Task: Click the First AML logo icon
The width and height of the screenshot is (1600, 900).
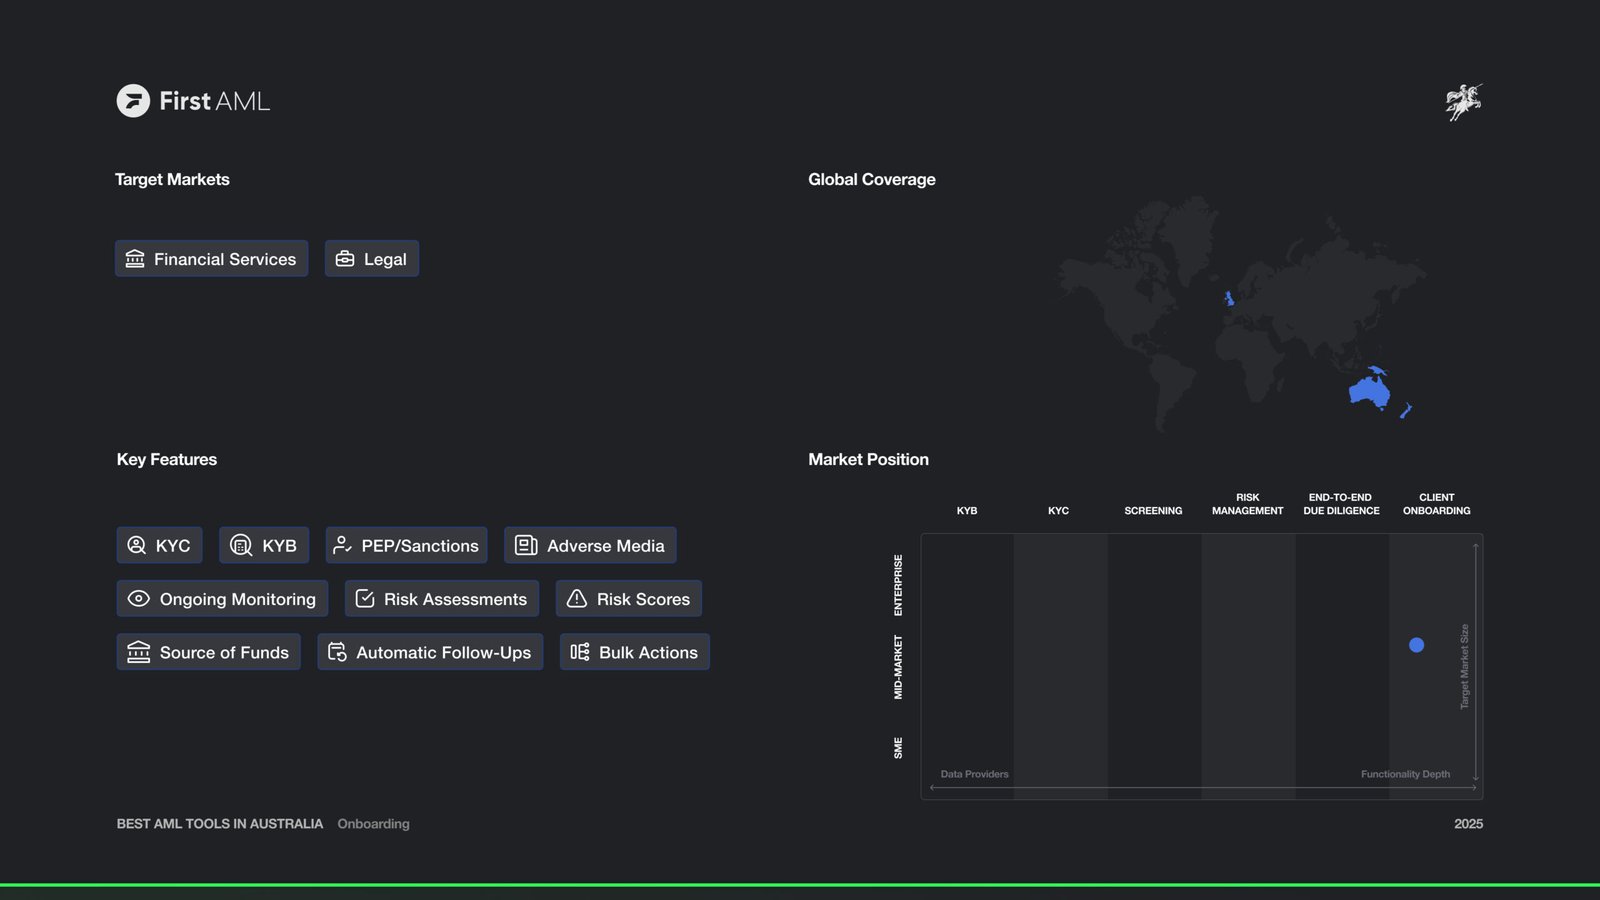Action: (133, 101)
